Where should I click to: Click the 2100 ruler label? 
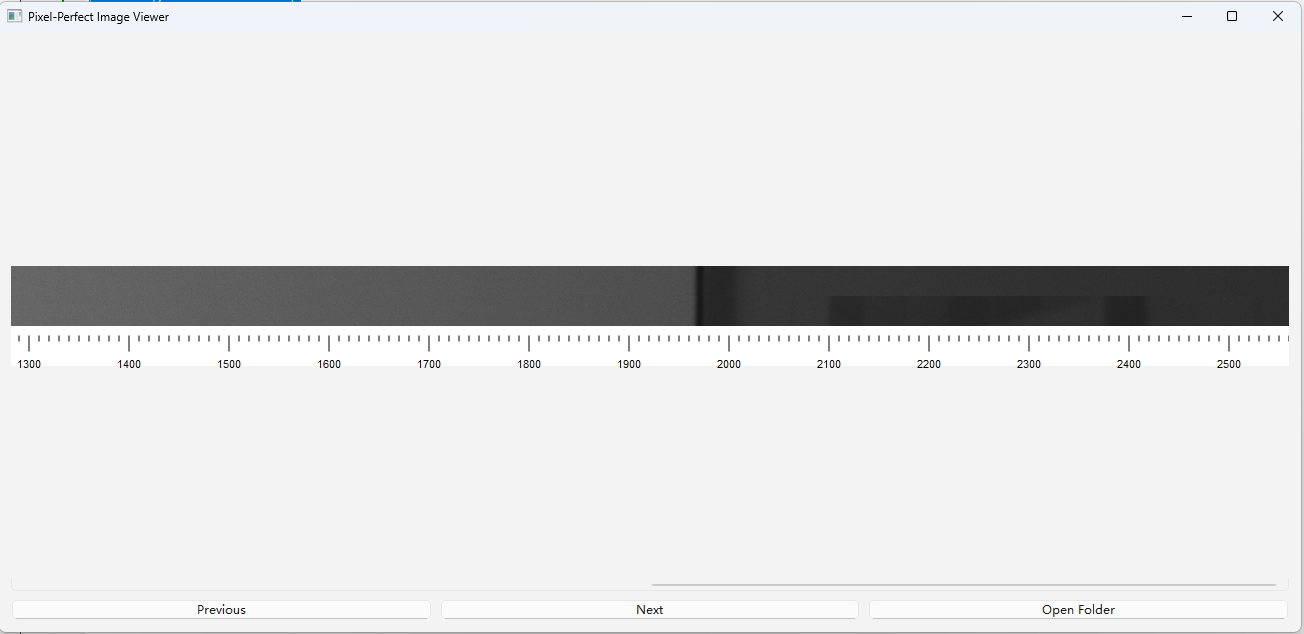pos(829,364)
